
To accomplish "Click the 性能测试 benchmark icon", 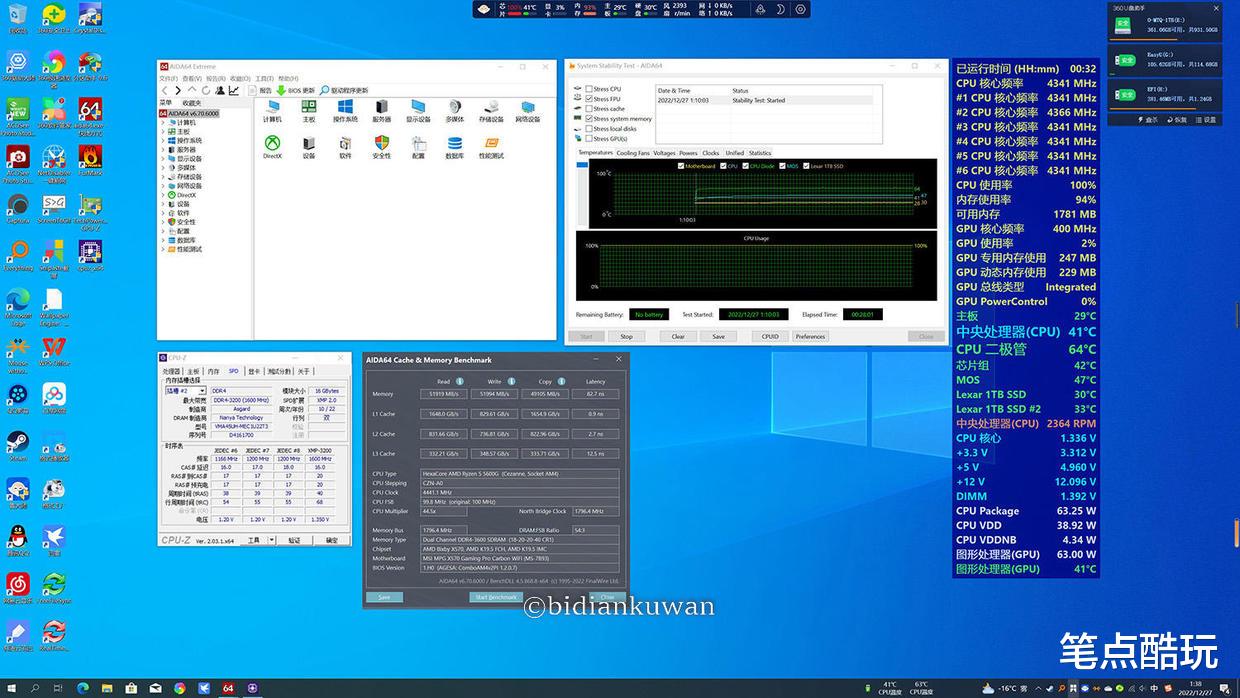I will pyautogui.click(x=491, y=143).
